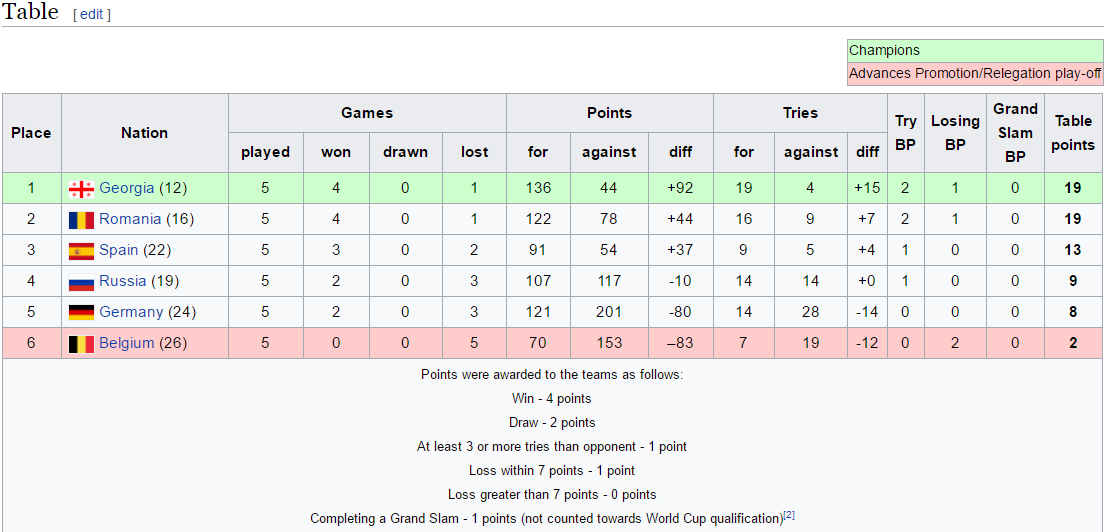This screenshot has width=1104, height=532.
Task: Click the Romania flag icon
Action: coord(81,220)
